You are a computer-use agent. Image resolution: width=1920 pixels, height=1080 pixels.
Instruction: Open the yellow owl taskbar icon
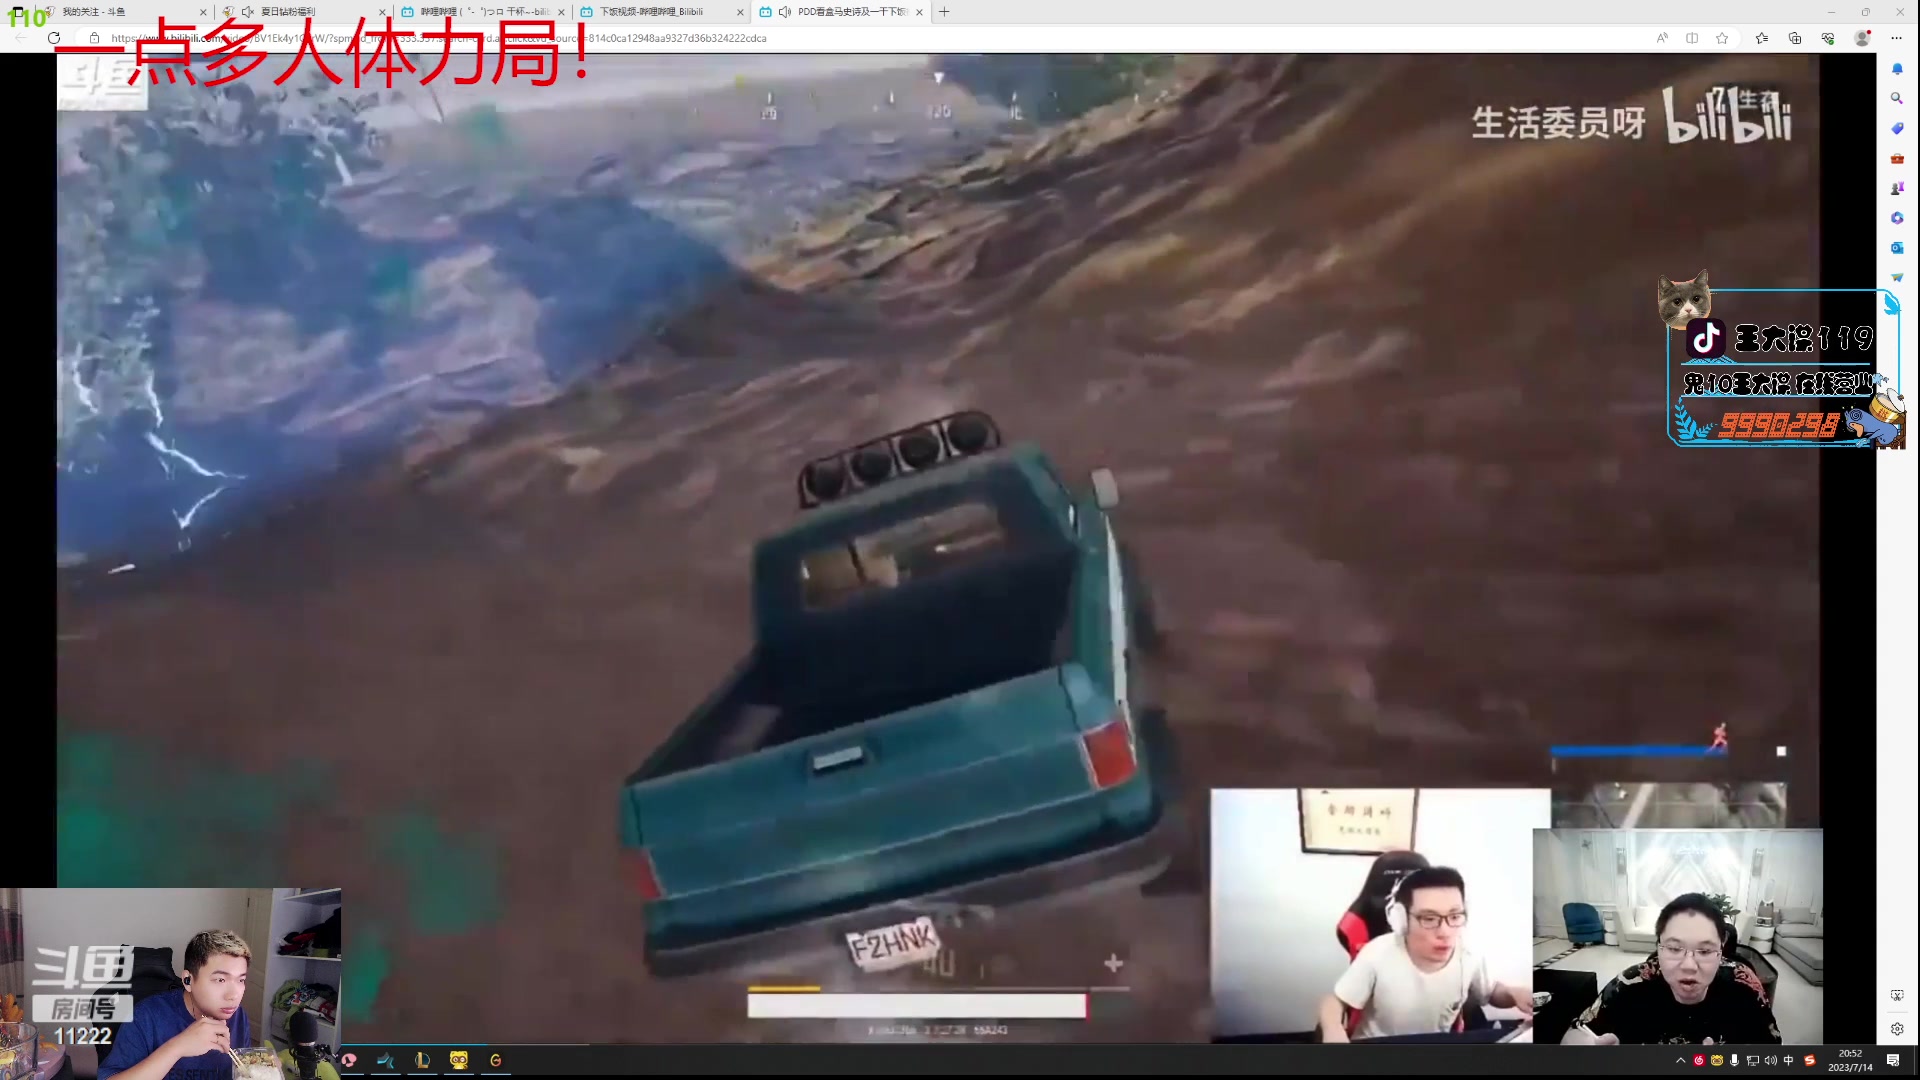click(x=459, y=1060)
